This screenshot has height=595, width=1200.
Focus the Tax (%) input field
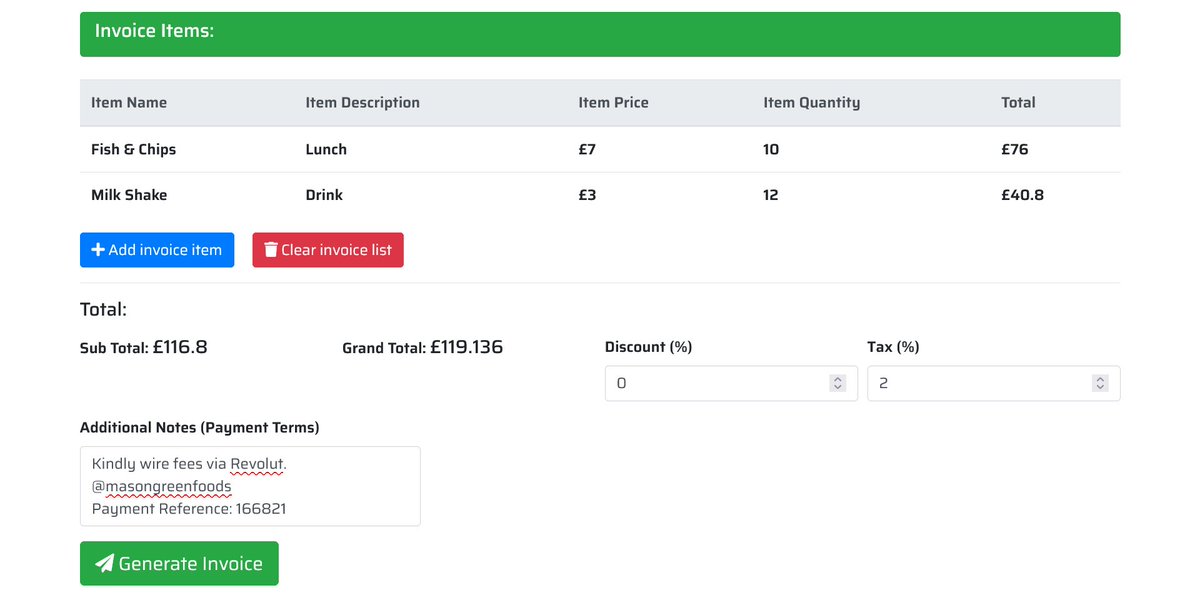(993, 383)
